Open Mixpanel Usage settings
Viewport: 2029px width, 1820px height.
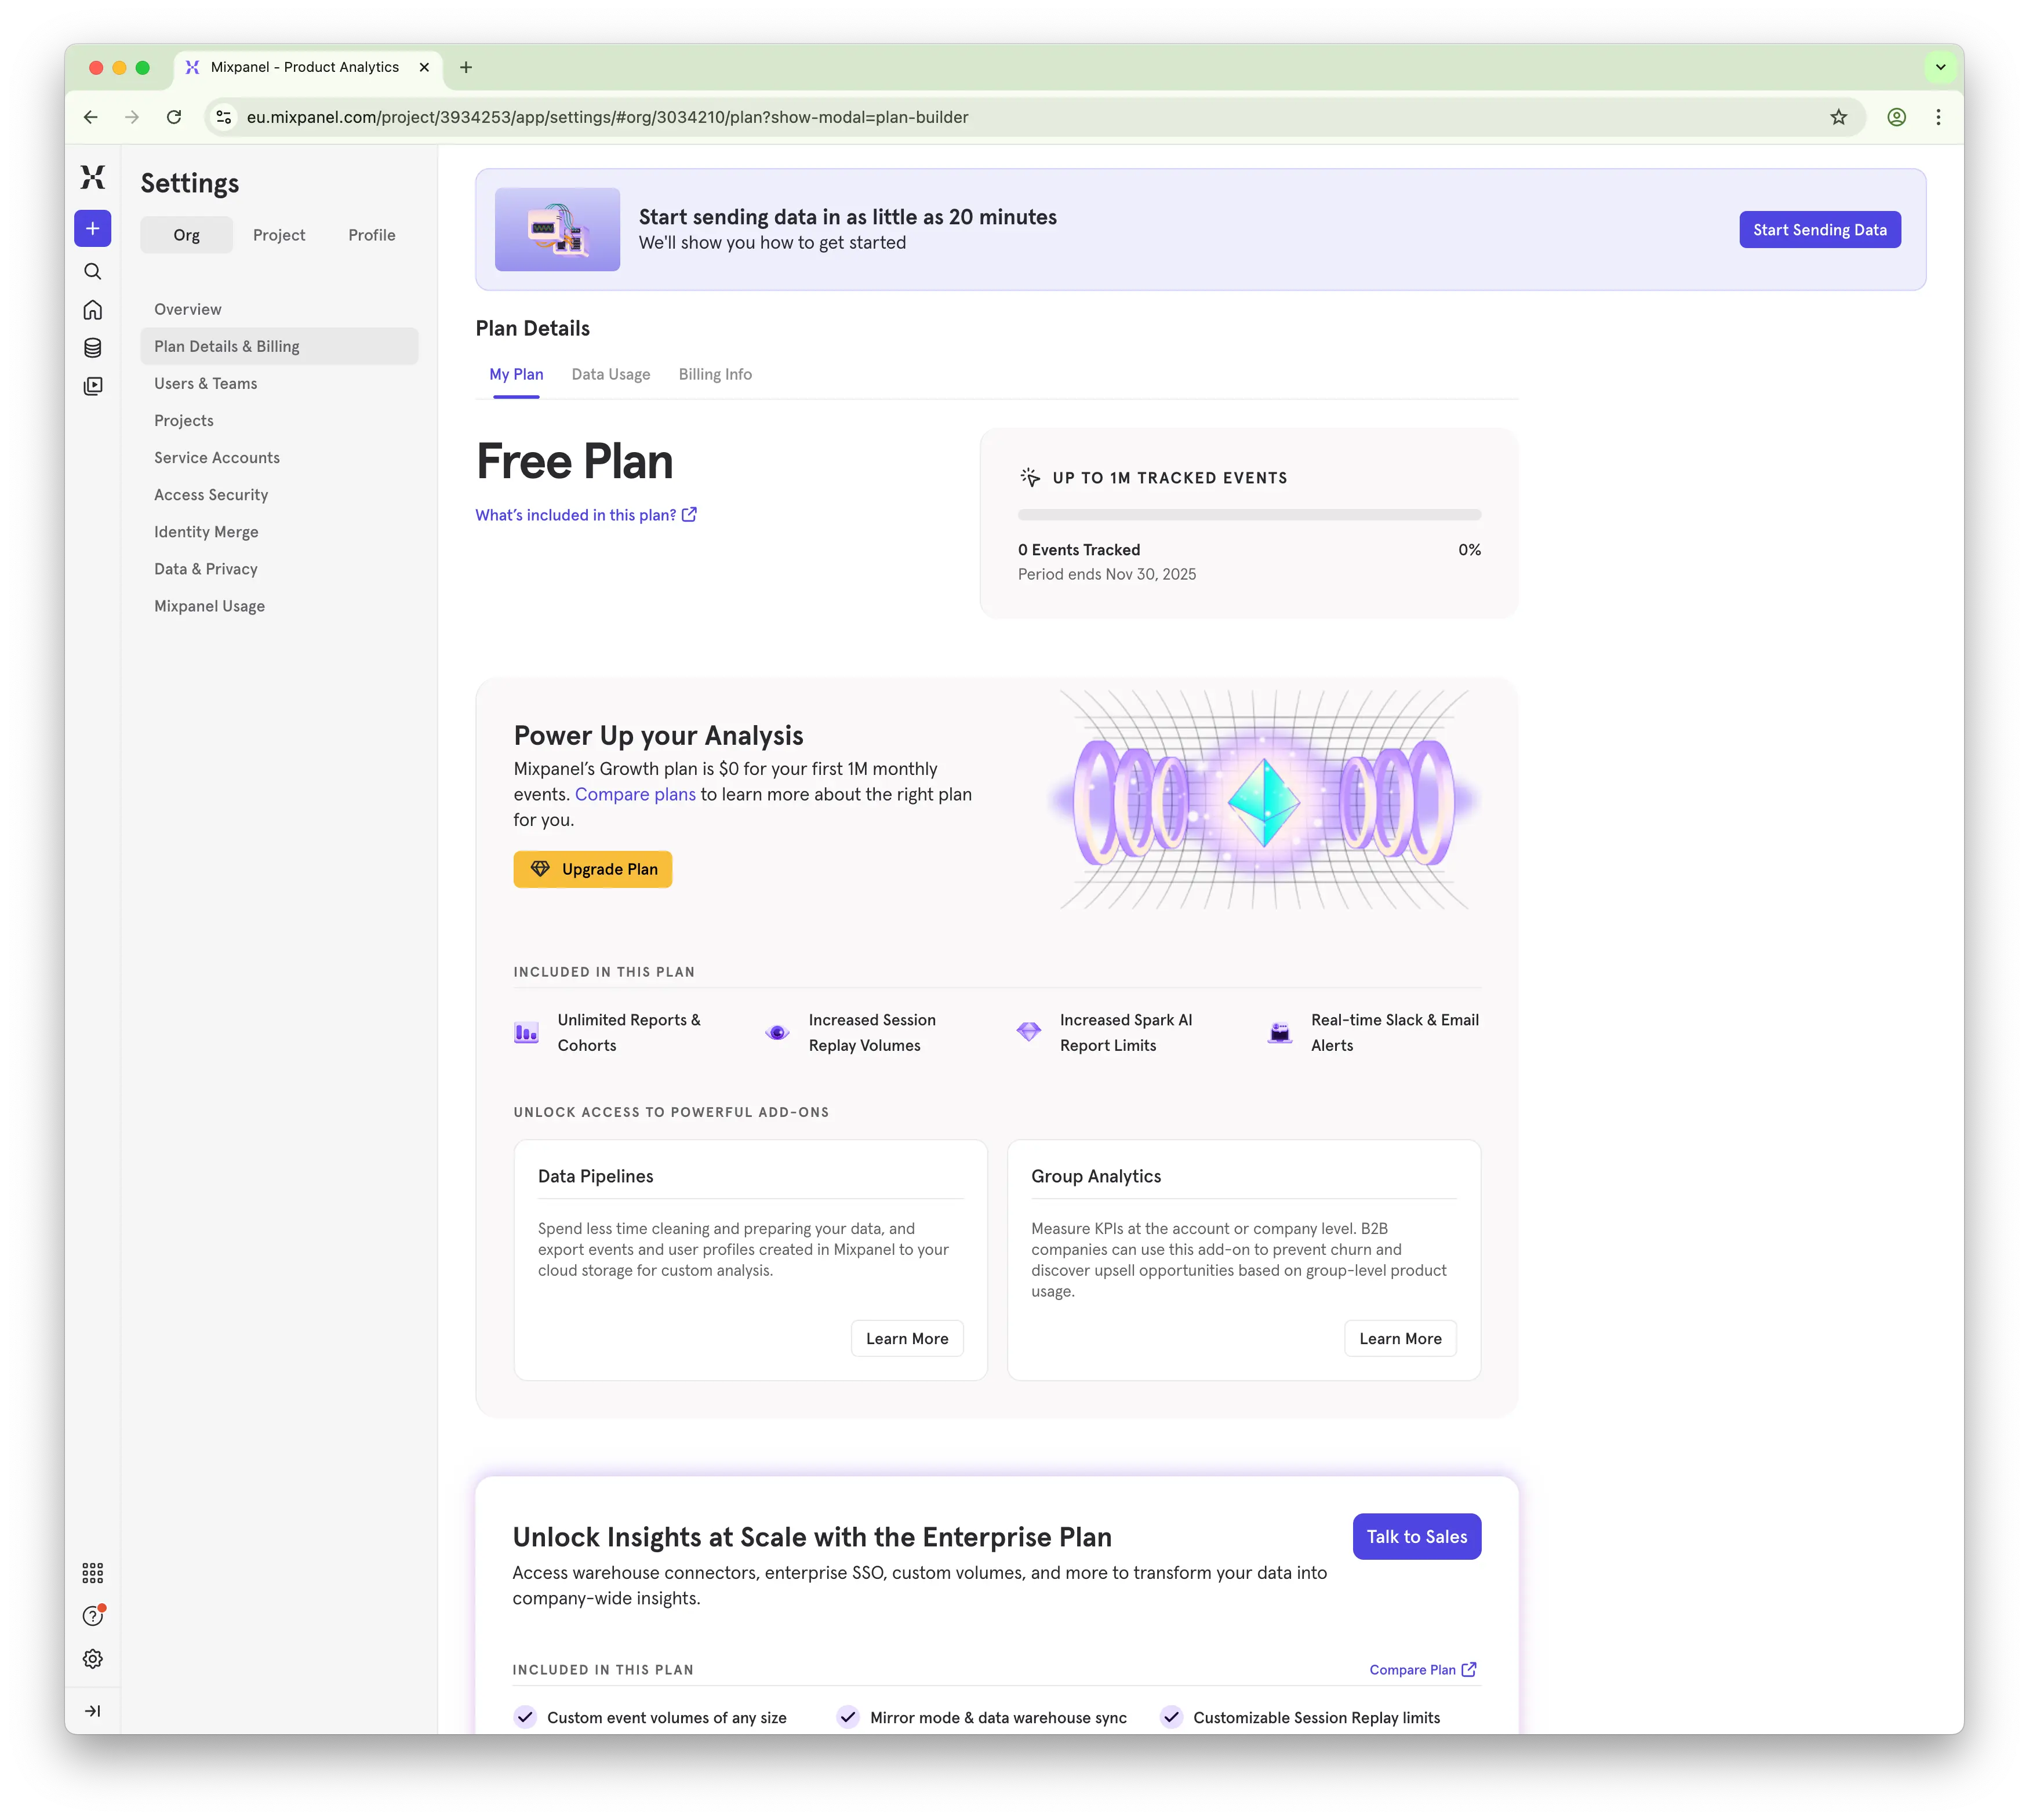pos(279,605)
